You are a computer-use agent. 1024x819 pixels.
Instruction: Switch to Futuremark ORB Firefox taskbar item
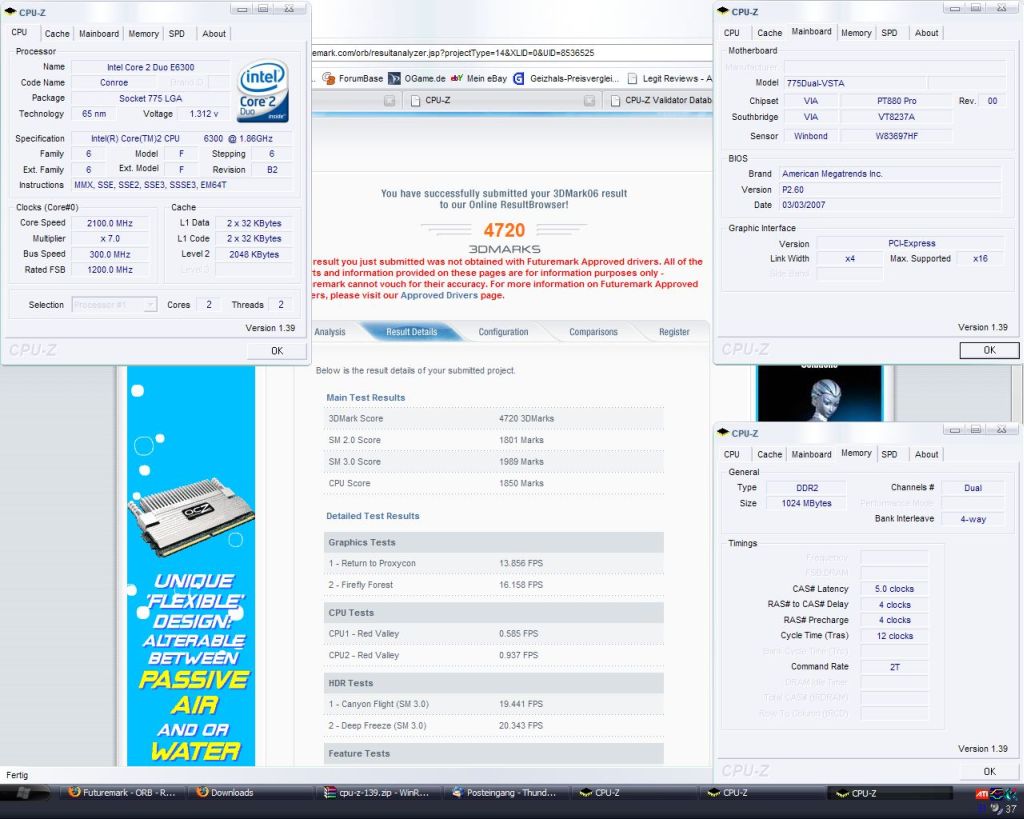point(121,793)
